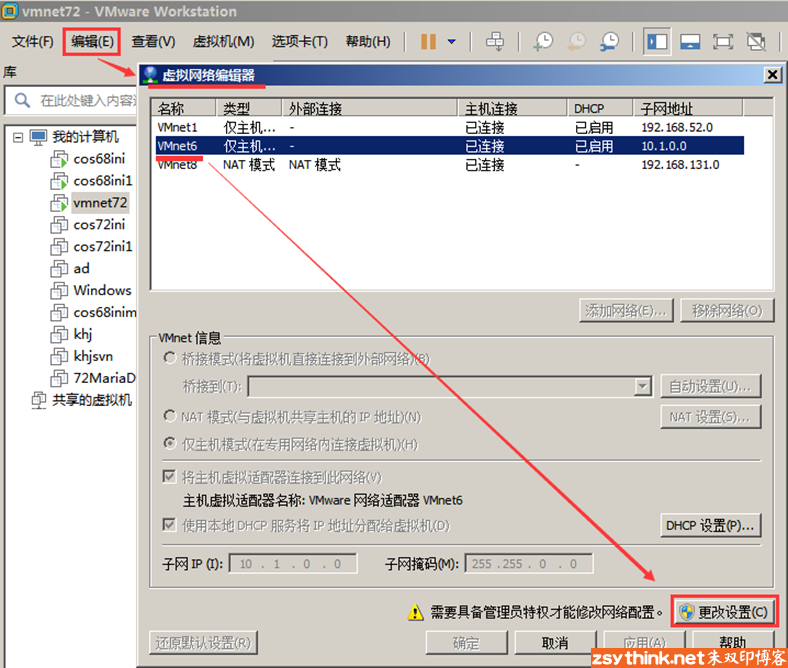Click the send Ctrl+Alt+Del icon
788x668 pixels.
tap(495, 41)
